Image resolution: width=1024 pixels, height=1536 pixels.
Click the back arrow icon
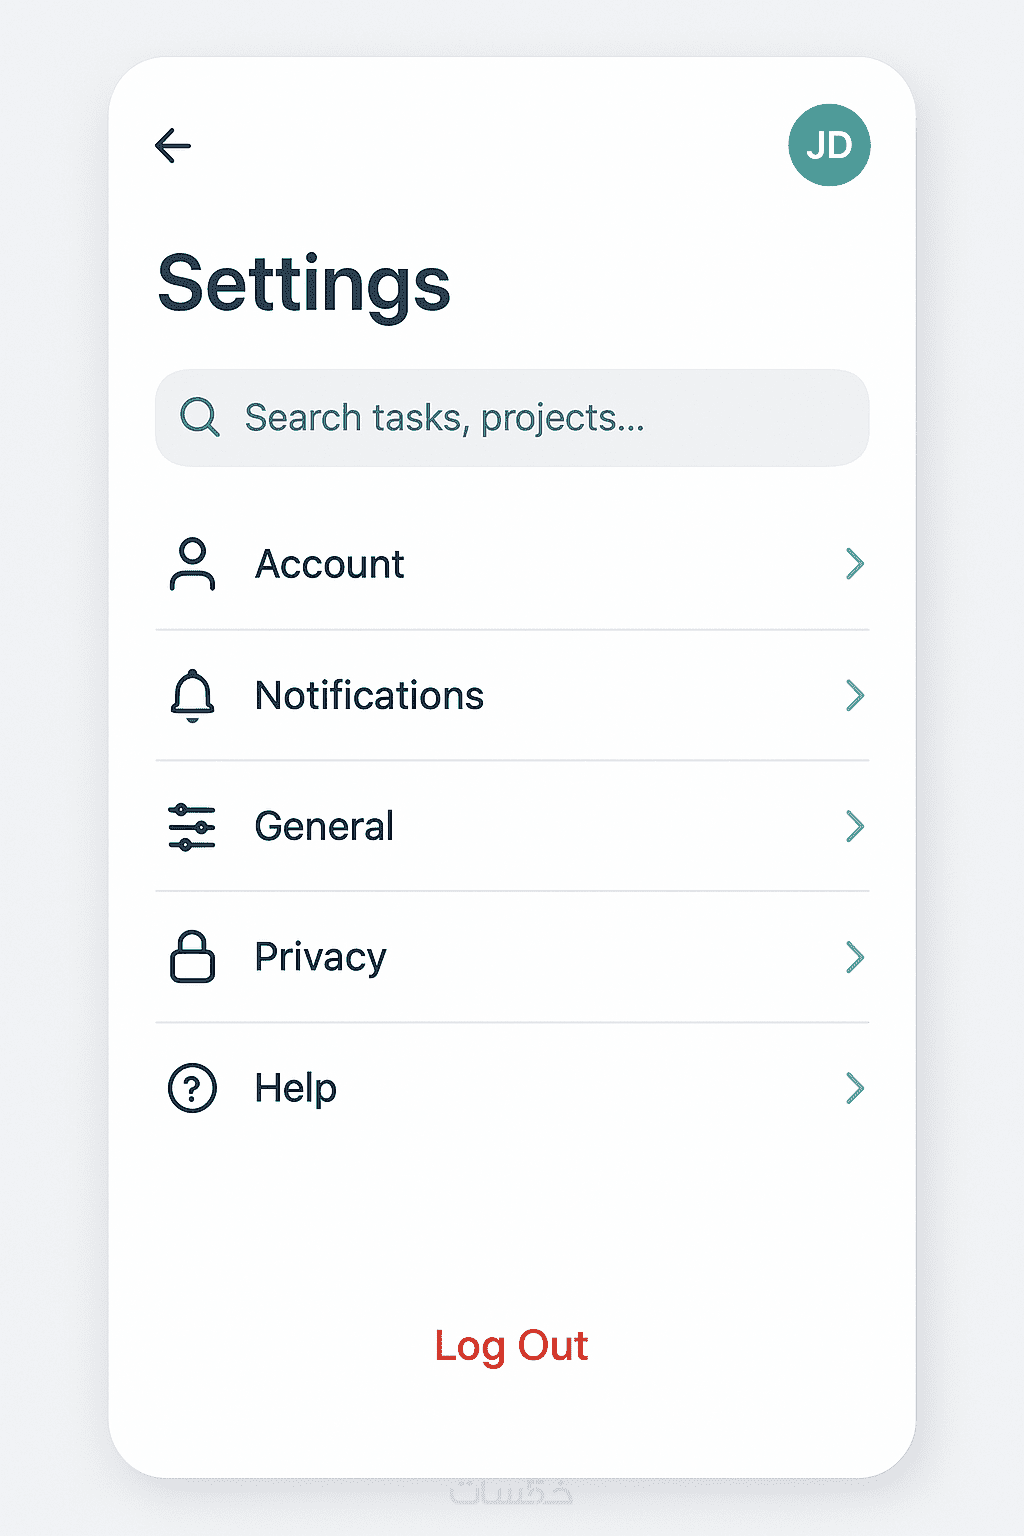[x=173, y=146]
